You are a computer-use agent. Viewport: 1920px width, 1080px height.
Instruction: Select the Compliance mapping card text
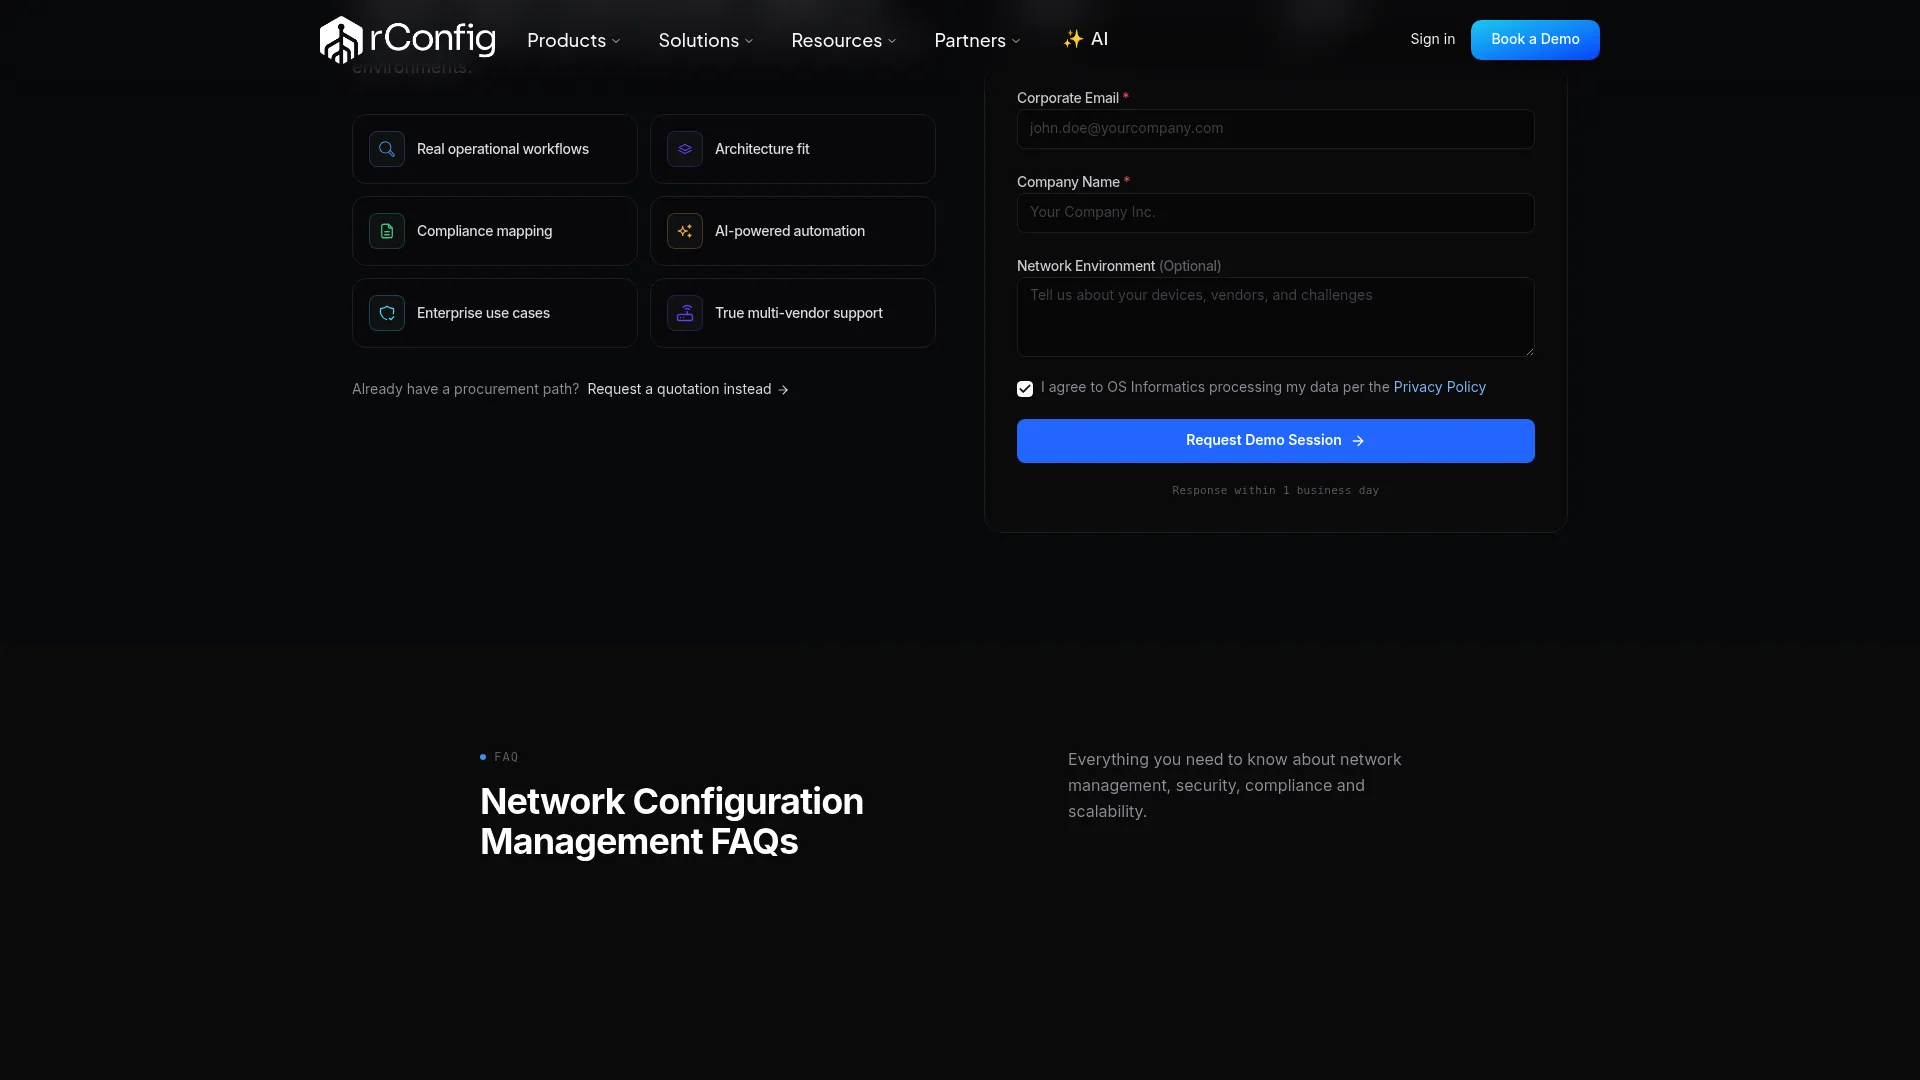point(484,231)
